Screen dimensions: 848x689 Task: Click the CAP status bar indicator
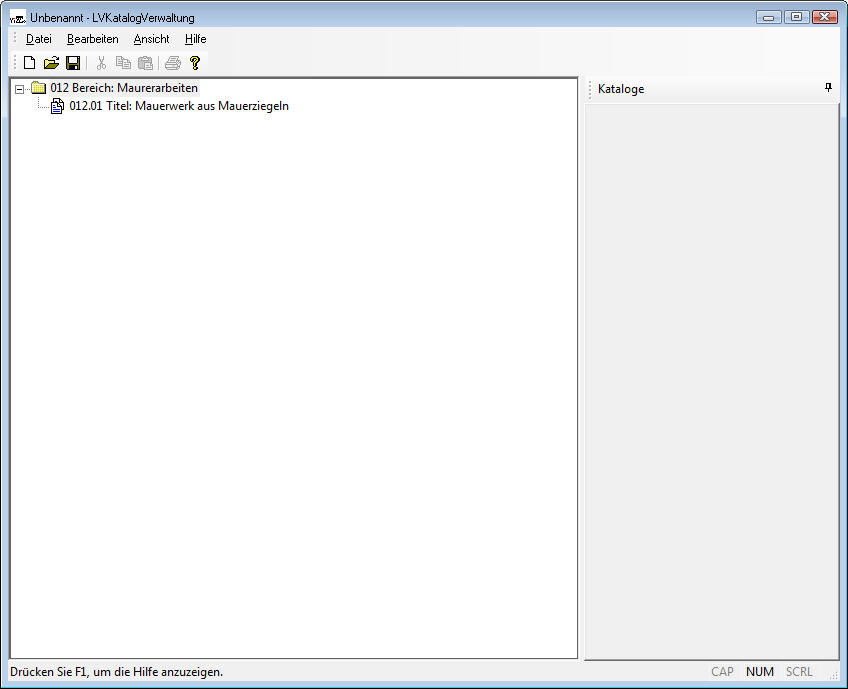click(722, 672)
